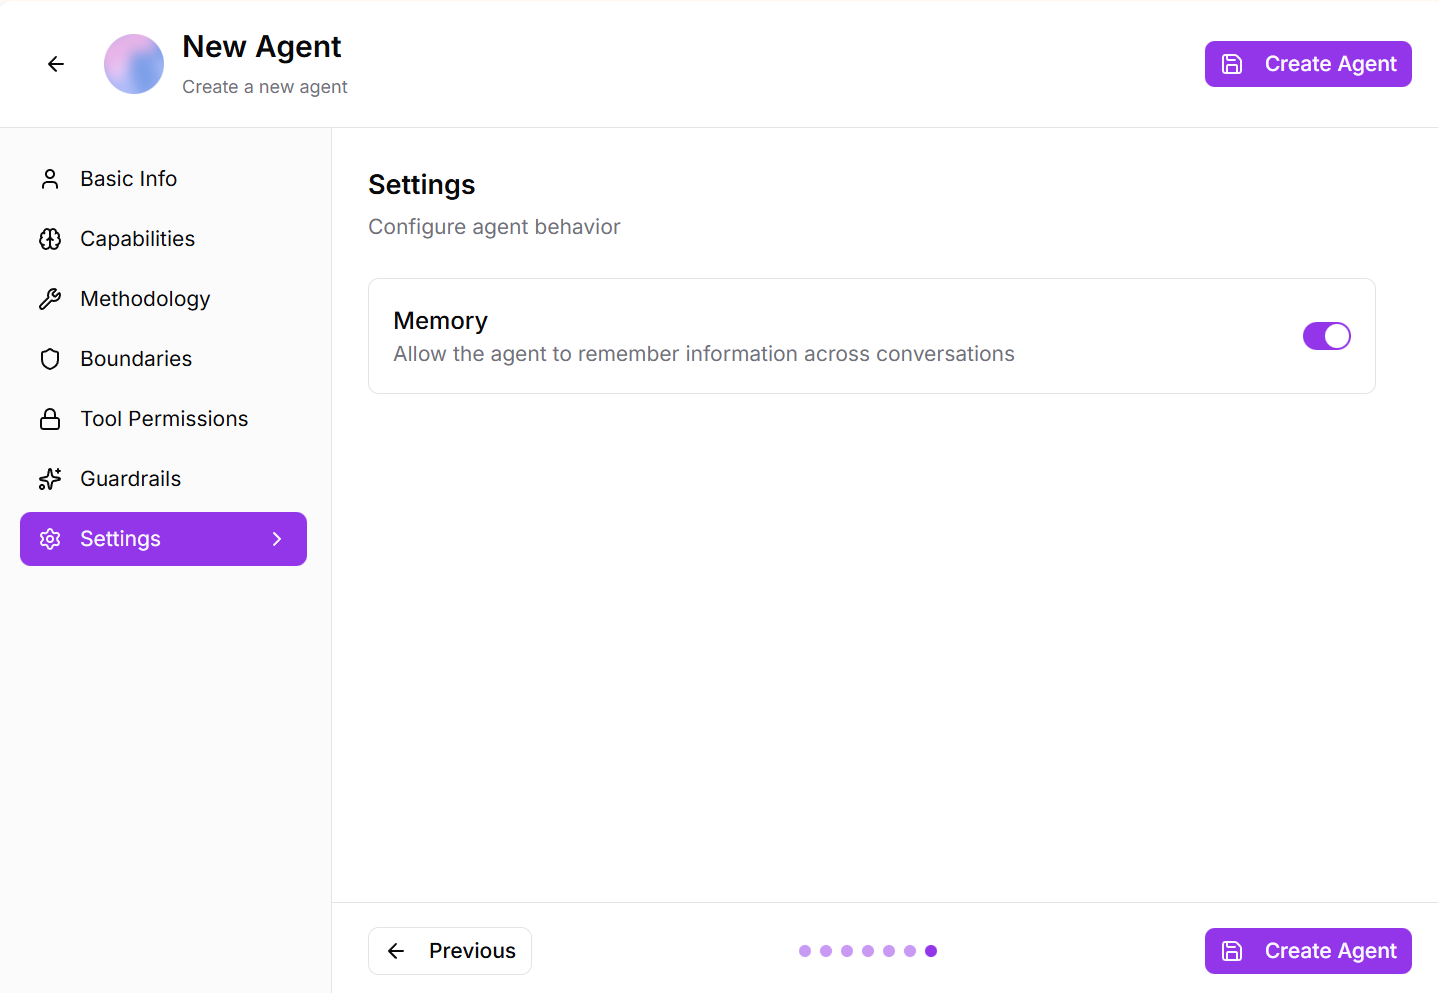Screen dimensions: 1438x993
Task: Disable the Memory toggle switch
Action: coord(1326,336)
